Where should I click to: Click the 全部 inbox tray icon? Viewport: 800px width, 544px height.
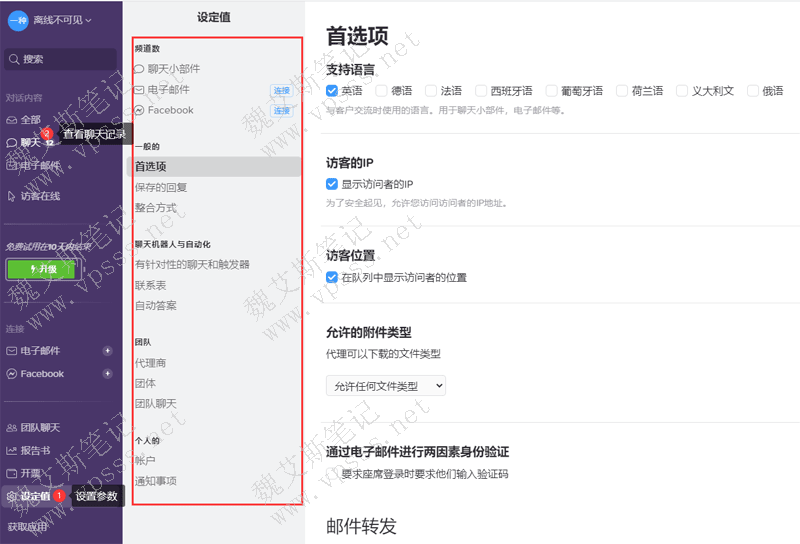(x=11, y=120)
